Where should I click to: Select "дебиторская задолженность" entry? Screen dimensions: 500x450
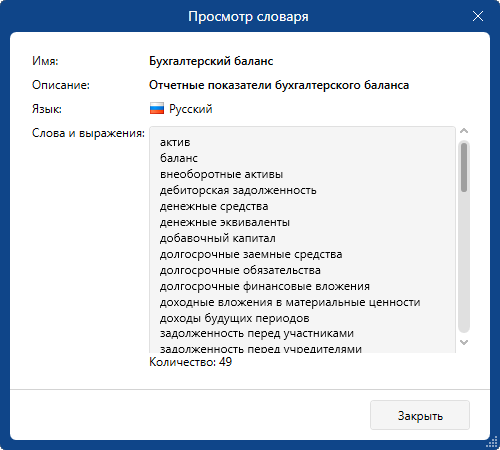(238, 190)
